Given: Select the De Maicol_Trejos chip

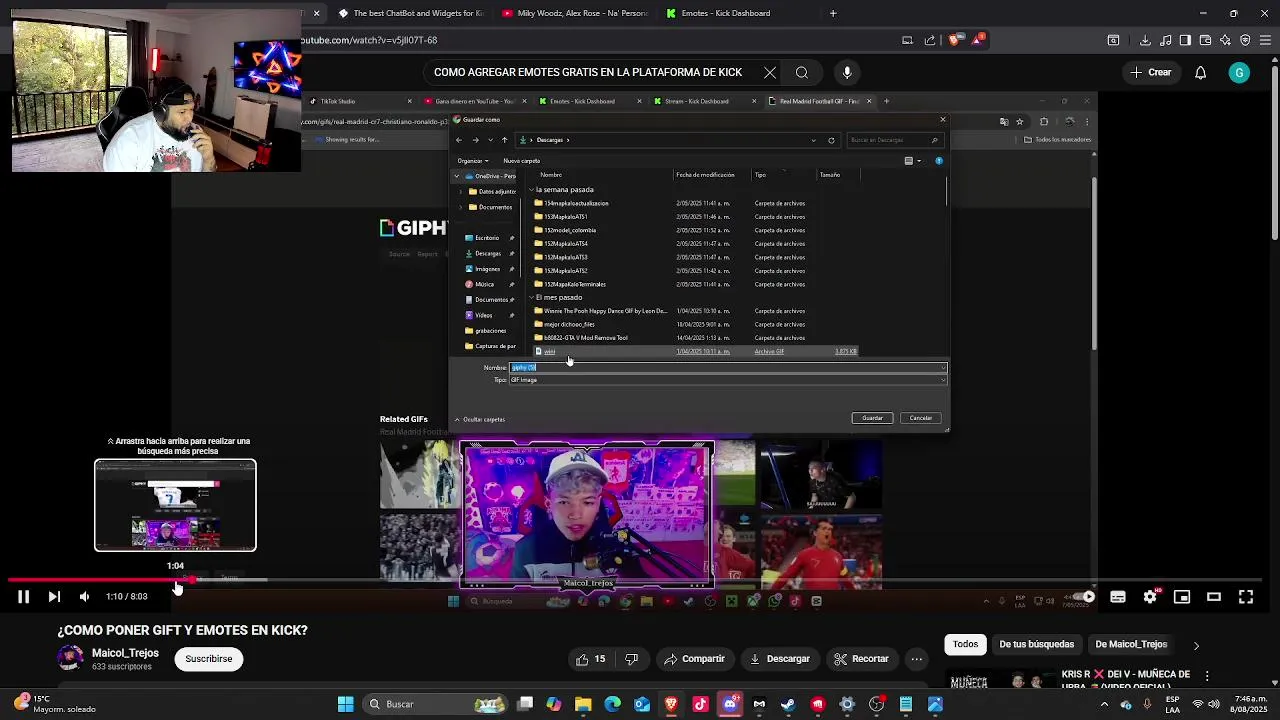Looking at the screenshot, I should pyautogui.click(x=1131, y=644).
